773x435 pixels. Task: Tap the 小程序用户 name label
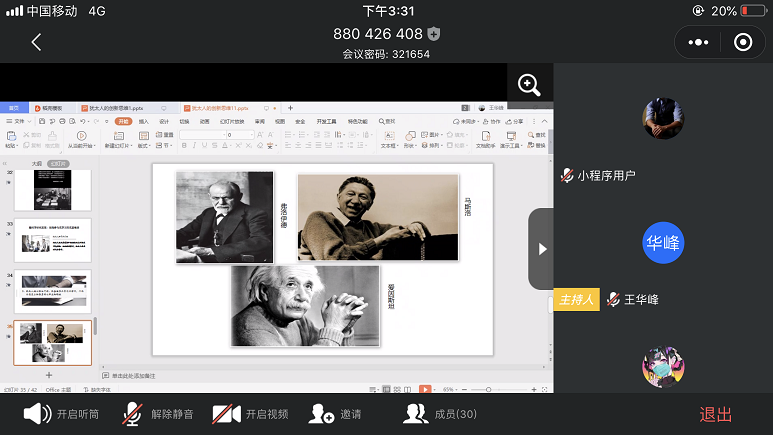606,176
